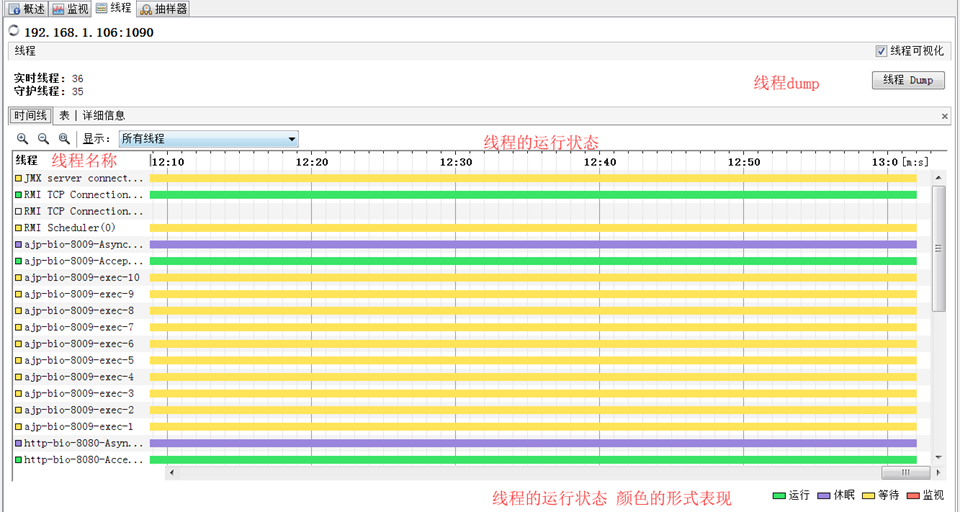This screenshot has height=512, width=960.
Task: Click green state icon of http-bio-8080-Acce thread
Action: (x=18, y=460)
